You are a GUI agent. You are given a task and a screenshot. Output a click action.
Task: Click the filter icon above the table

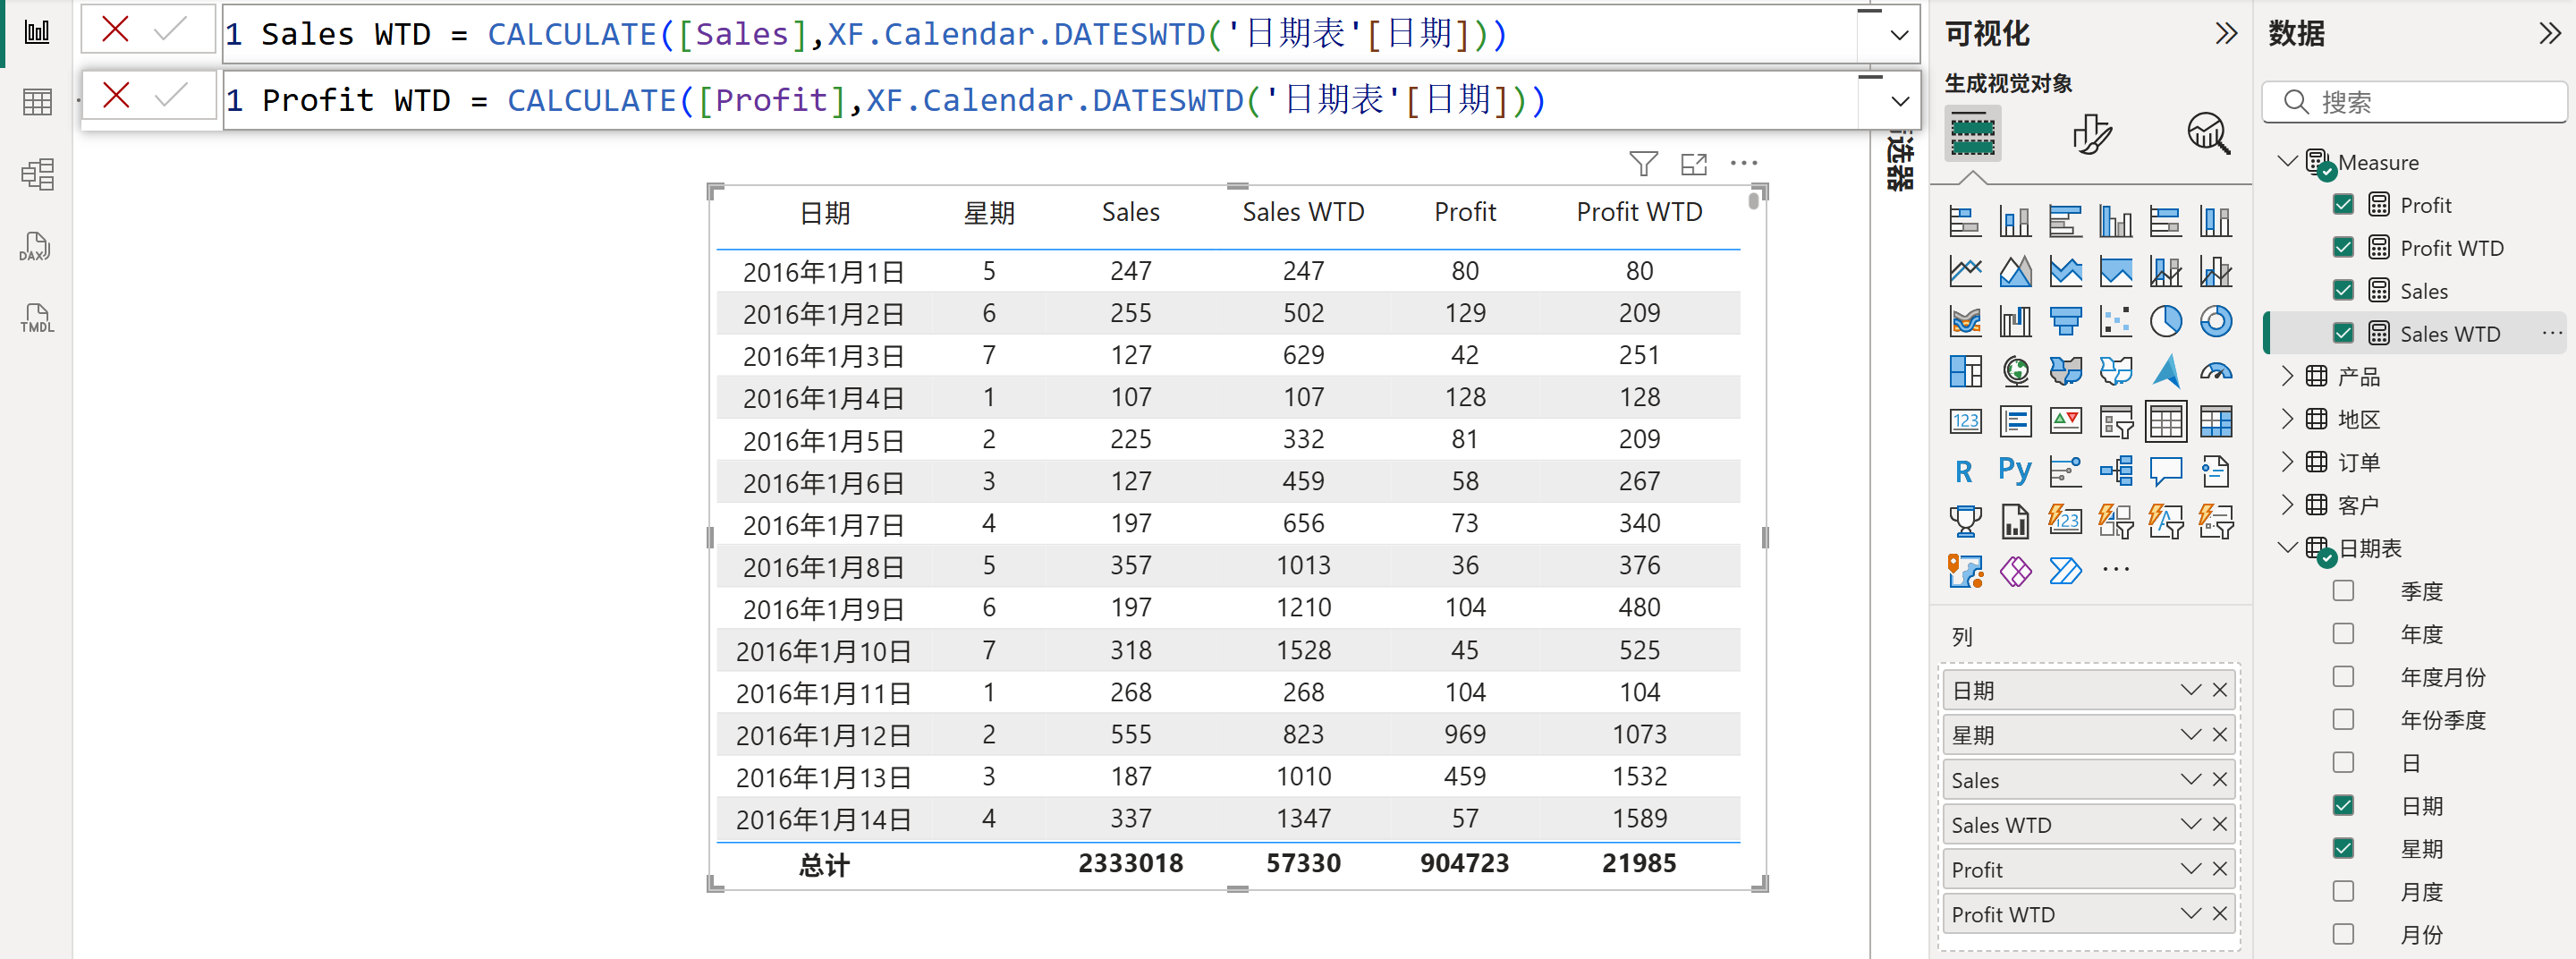coord(1642,164)
